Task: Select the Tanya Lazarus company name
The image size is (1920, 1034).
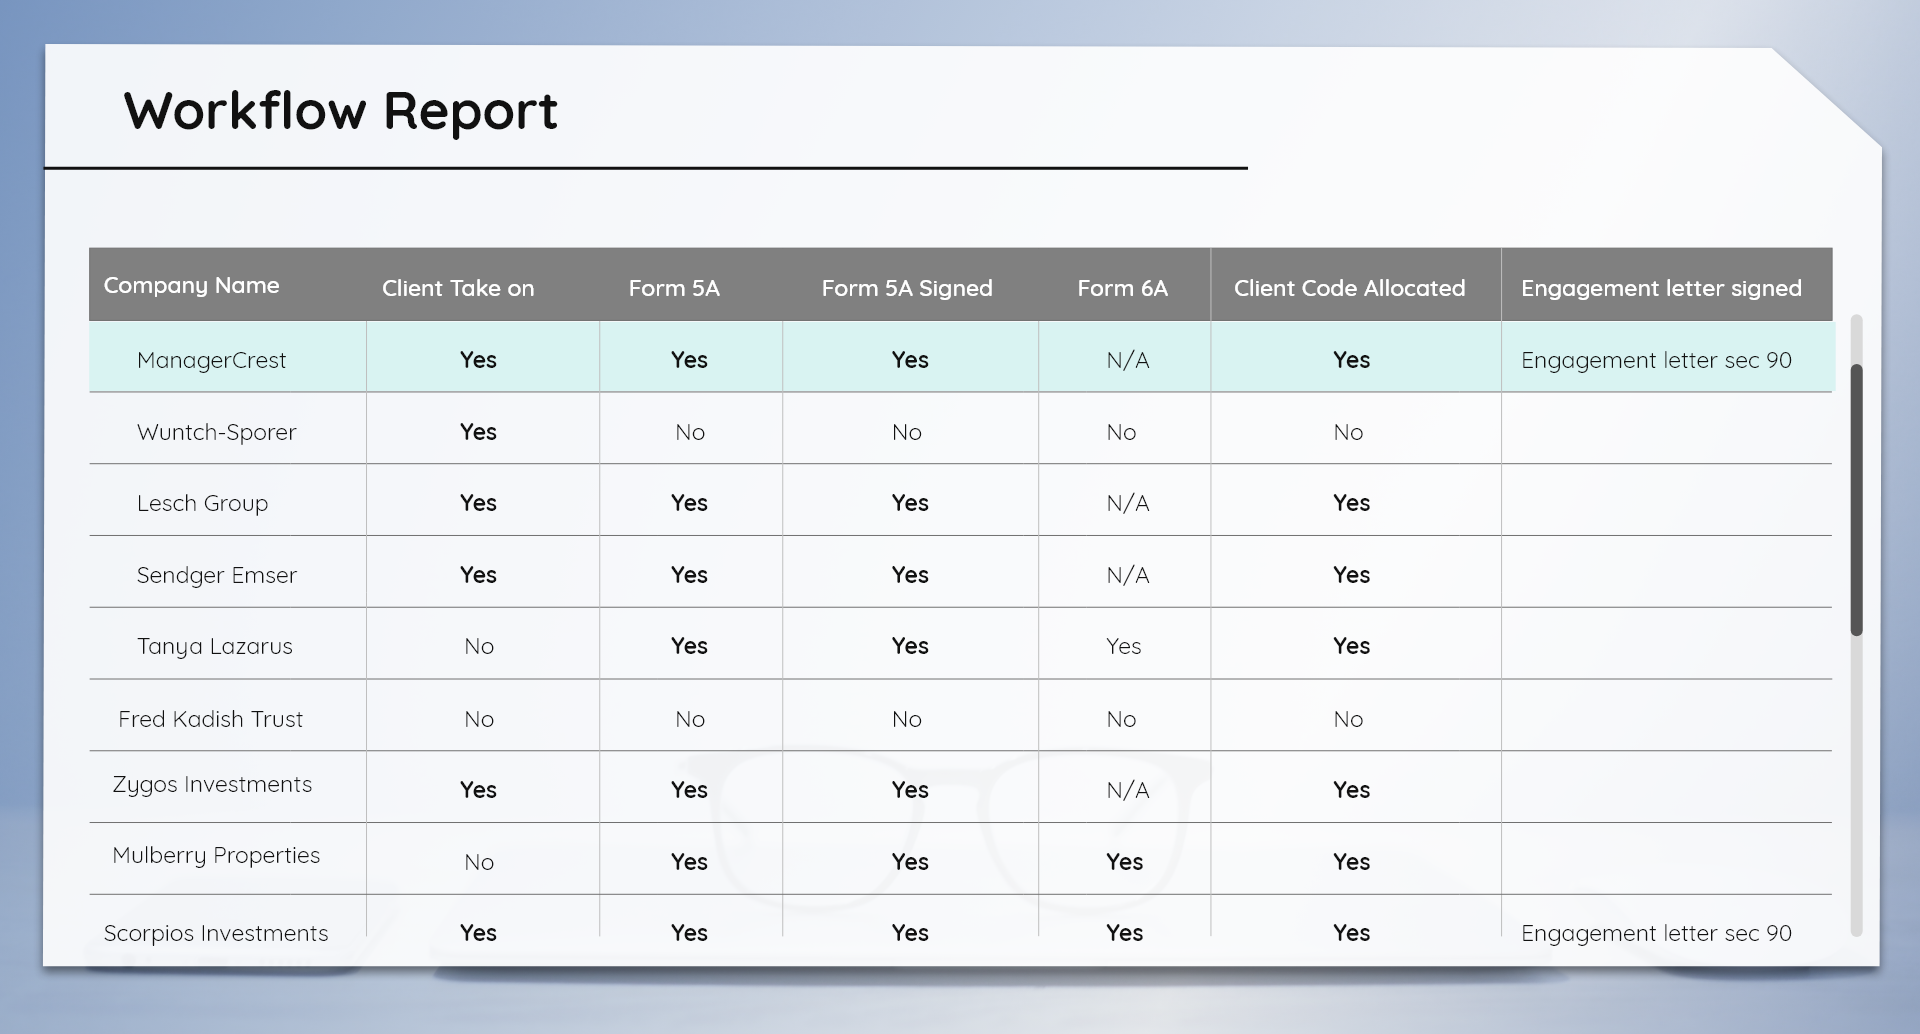Action: pos(214,646)
